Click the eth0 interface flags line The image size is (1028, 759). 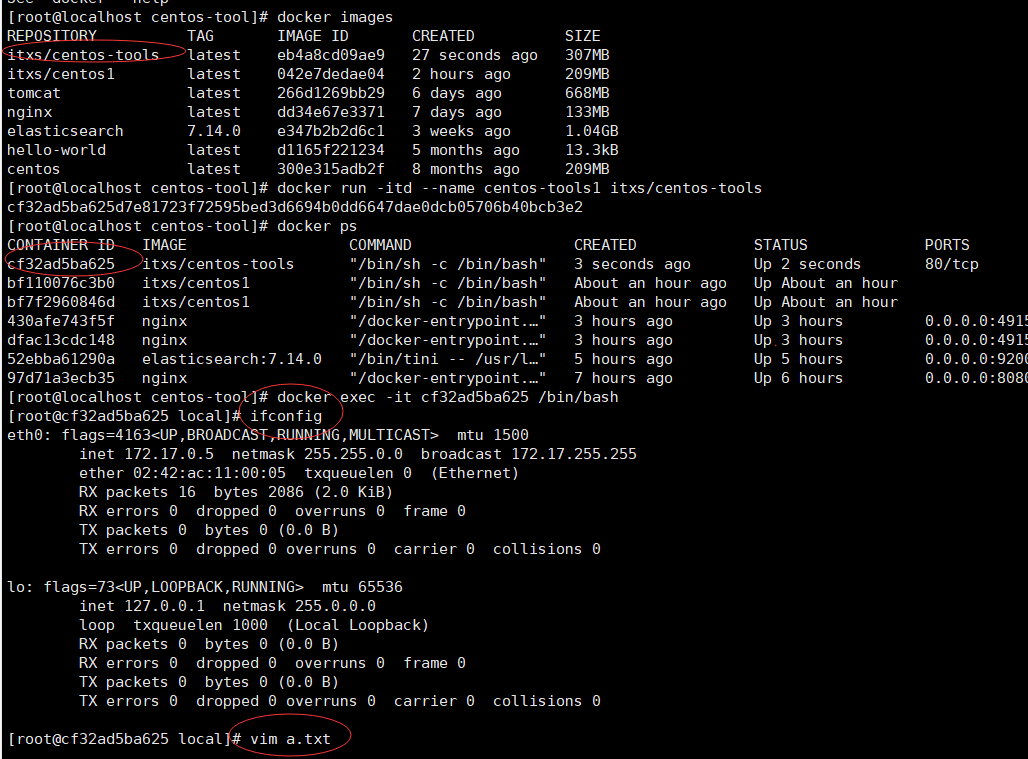[x=267, y=435]
